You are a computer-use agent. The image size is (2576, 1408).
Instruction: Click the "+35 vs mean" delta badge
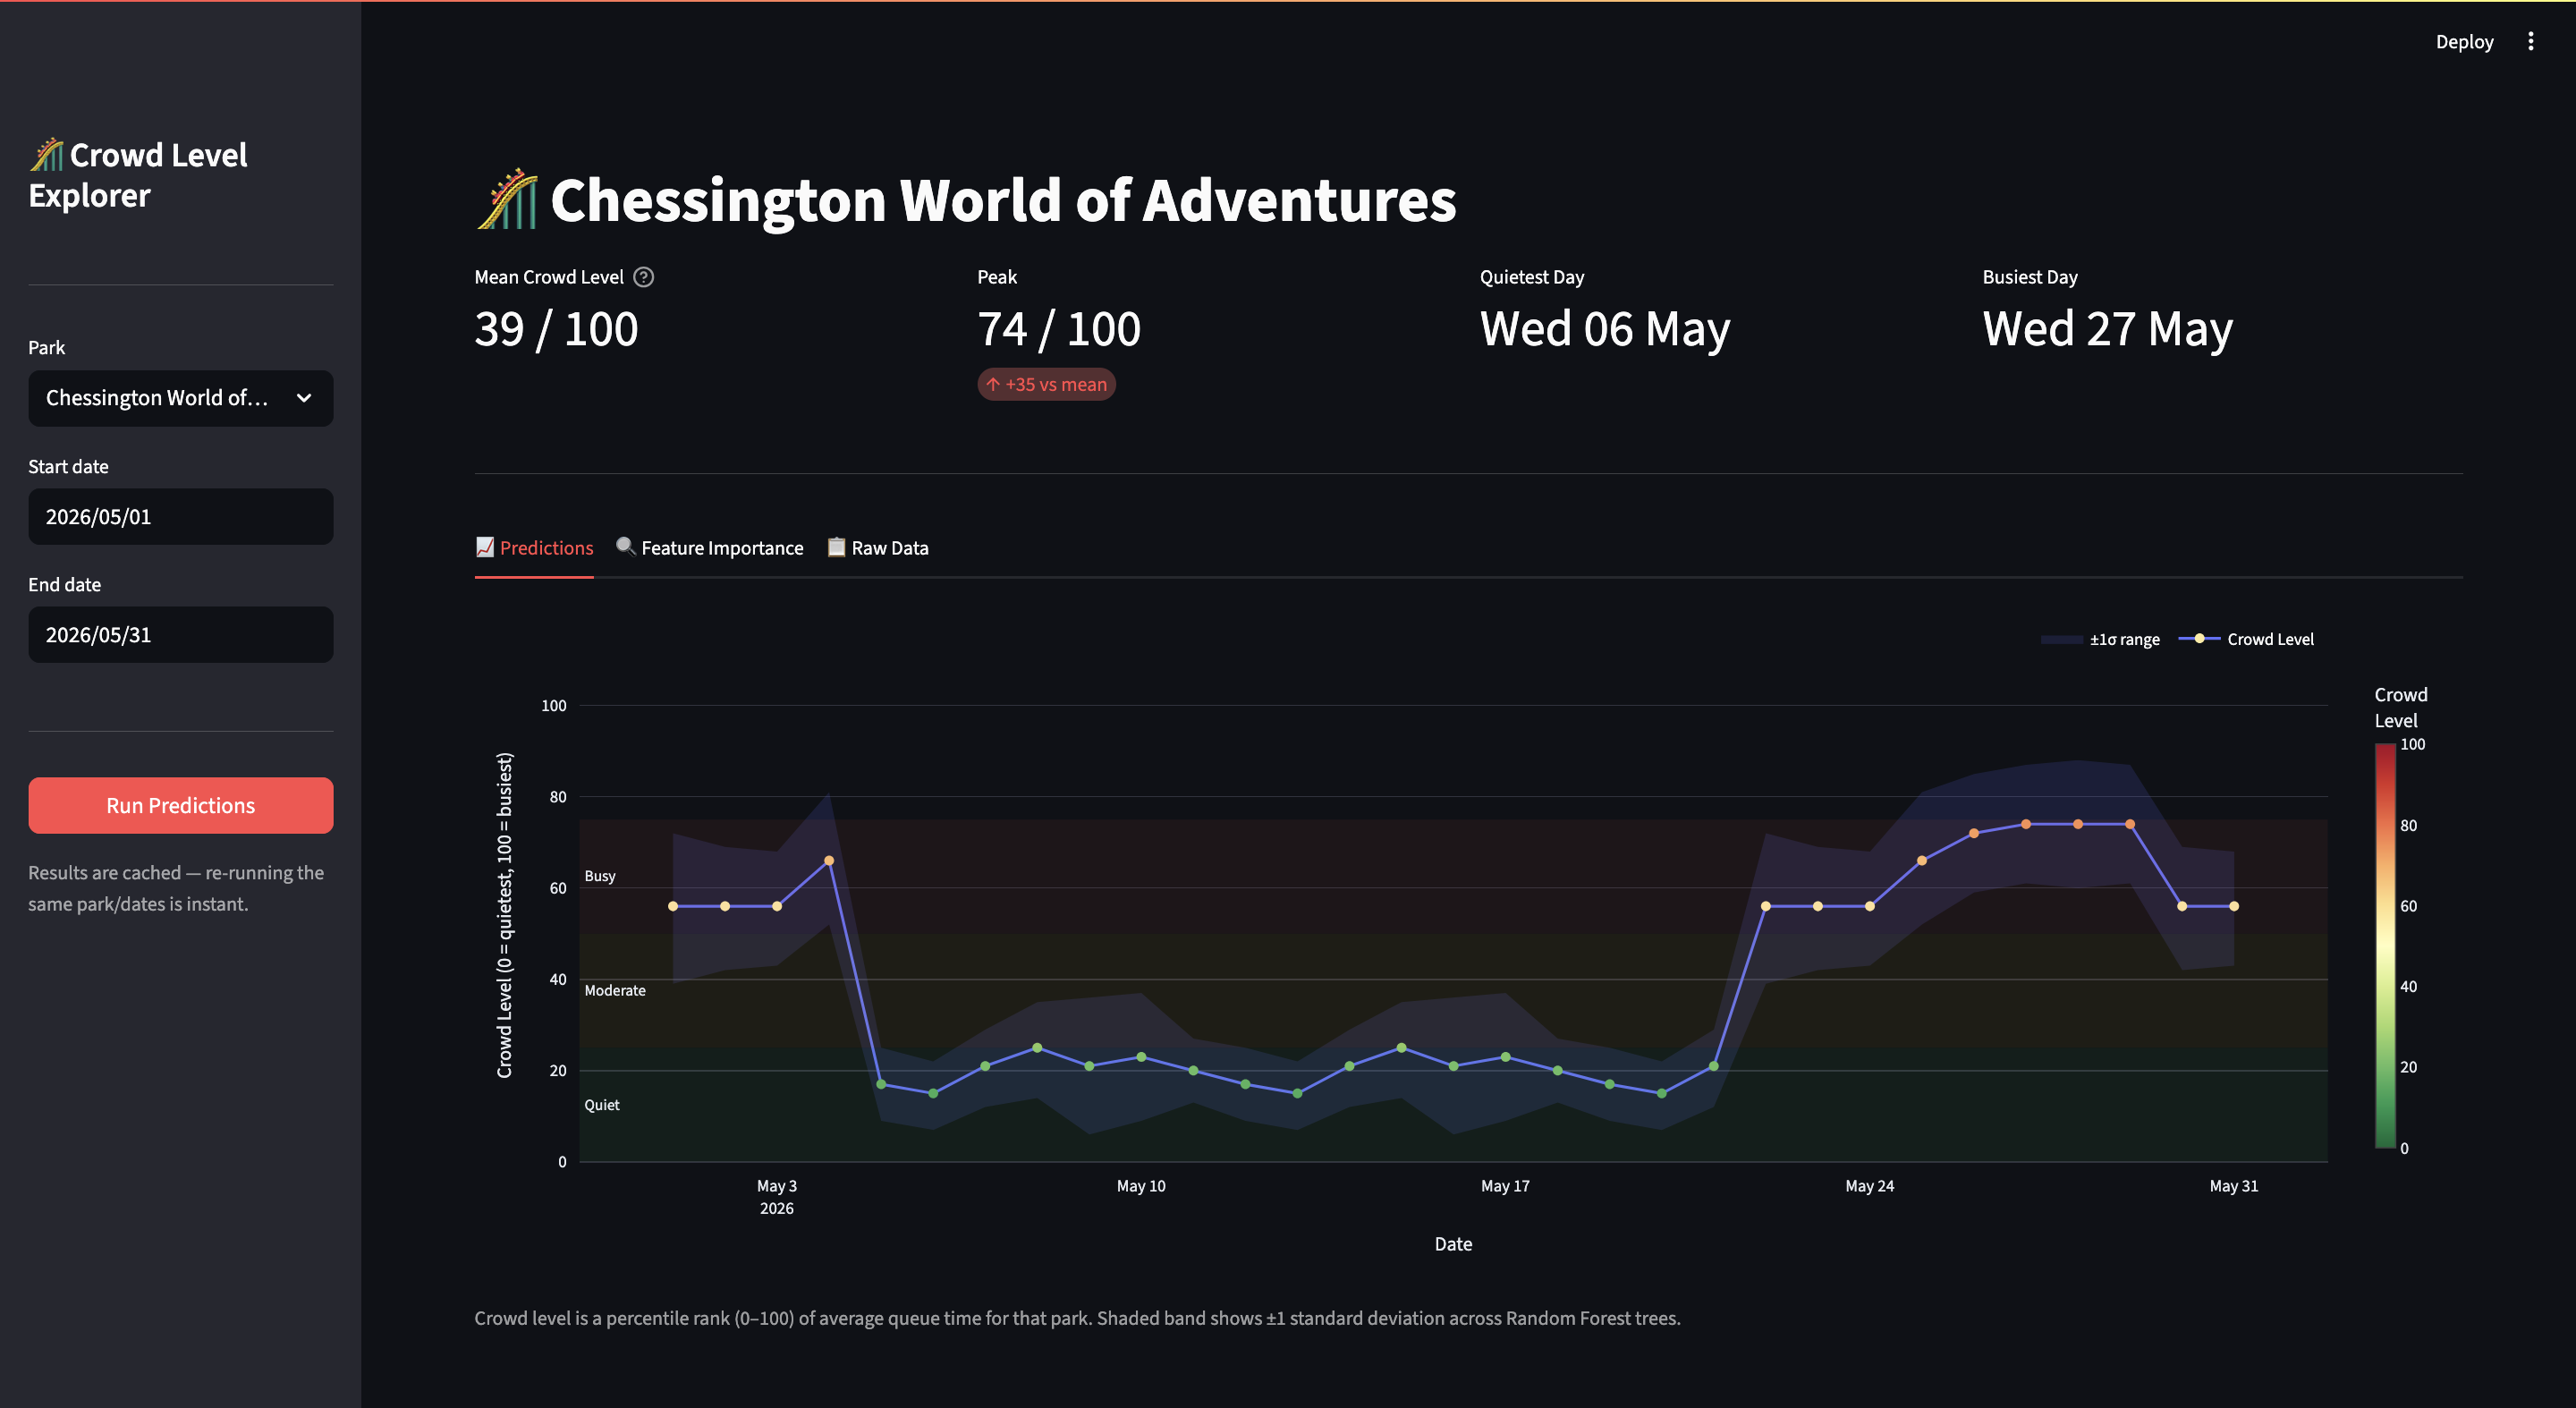(1046, 384)
